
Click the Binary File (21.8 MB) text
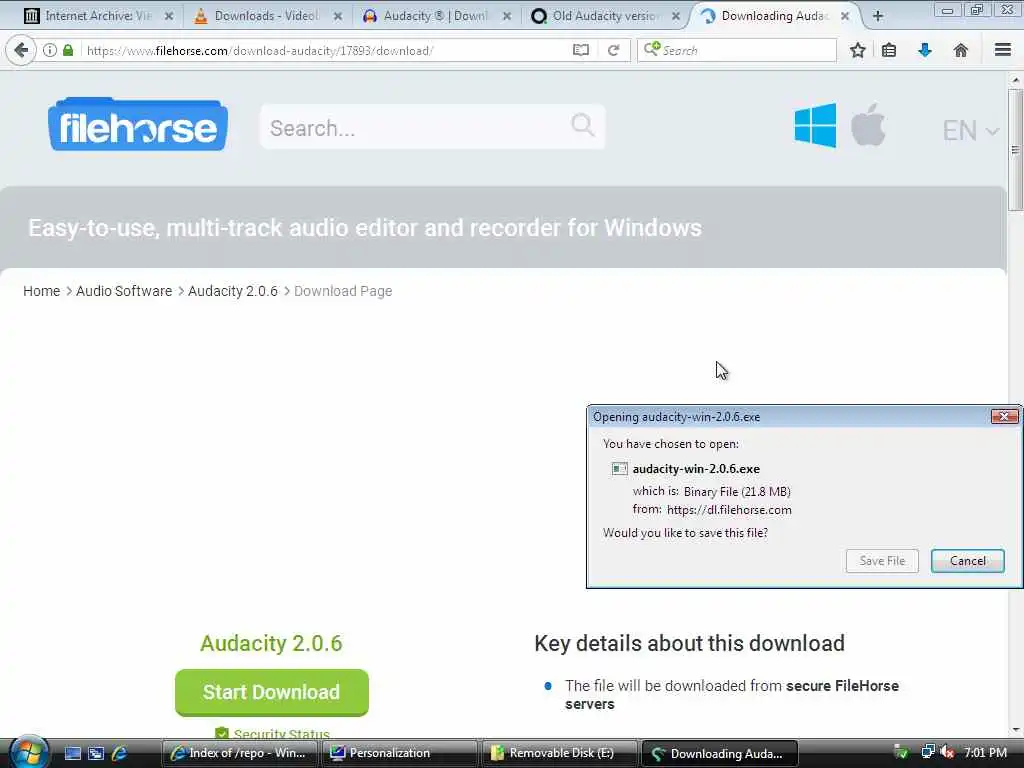(737, 492)
